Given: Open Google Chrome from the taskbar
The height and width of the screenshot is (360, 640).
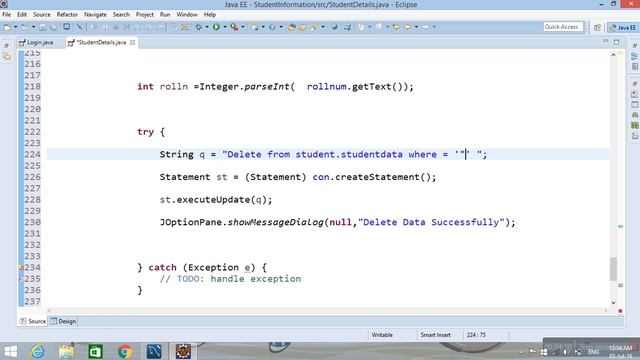Looking at the screenshot, I should pyautogui.click(x=125, y=351).
